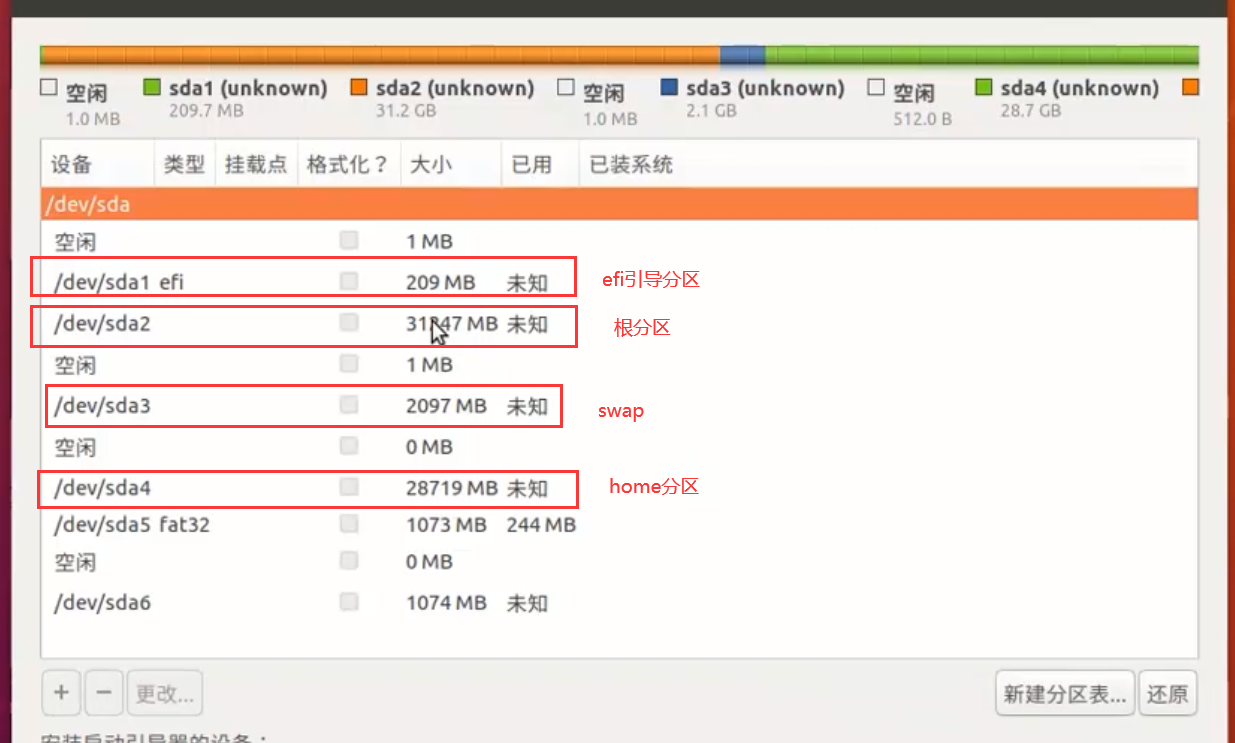
Task: Toggle format checkbox for /dev/sda2
Action: 348,323
